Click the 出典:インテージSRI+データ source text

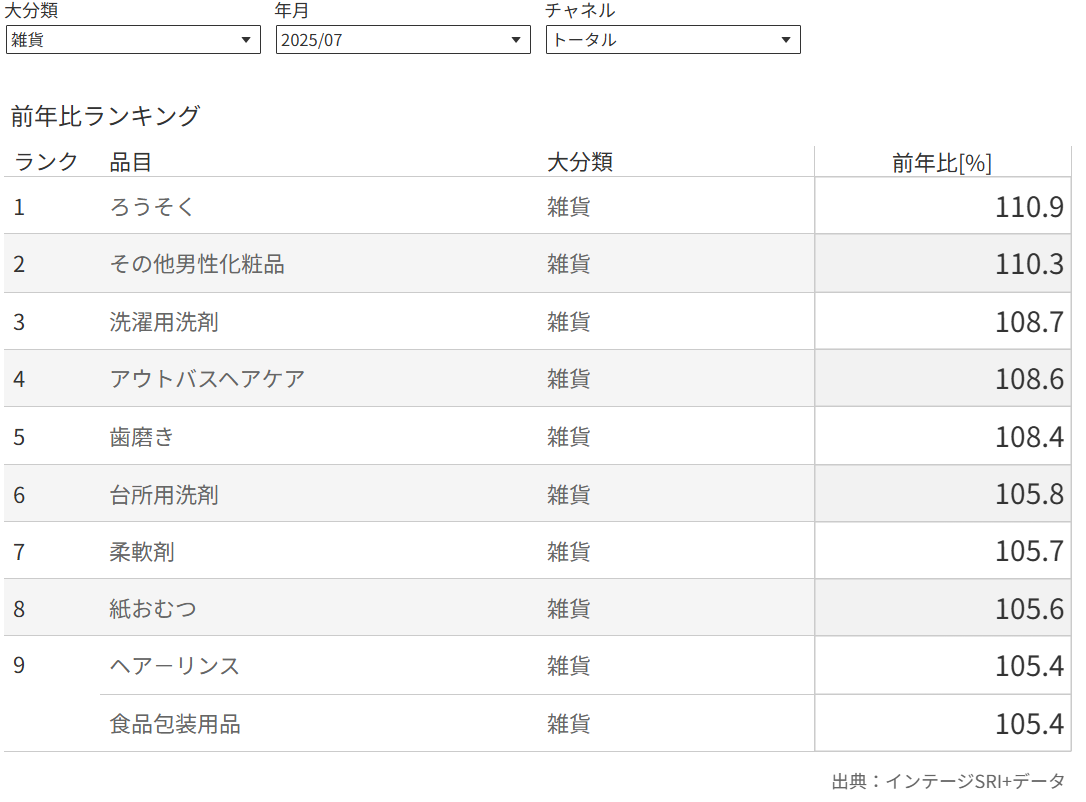pos(948,781)
